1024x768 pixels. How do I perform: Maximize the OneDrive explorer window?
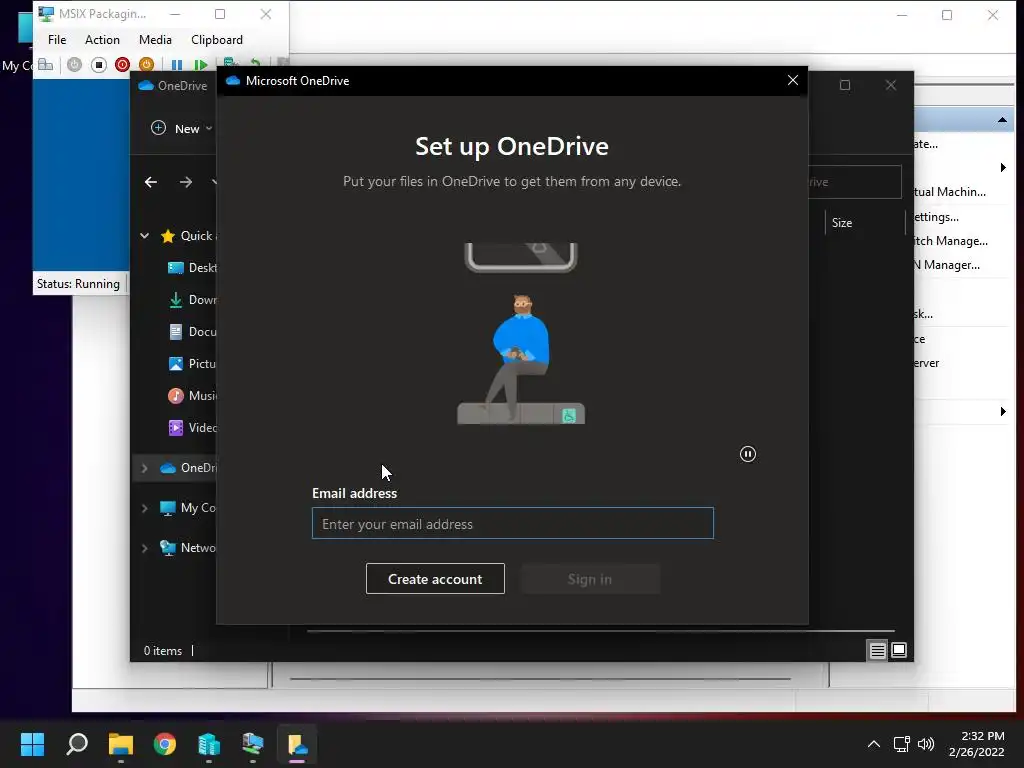coord(844,85)
